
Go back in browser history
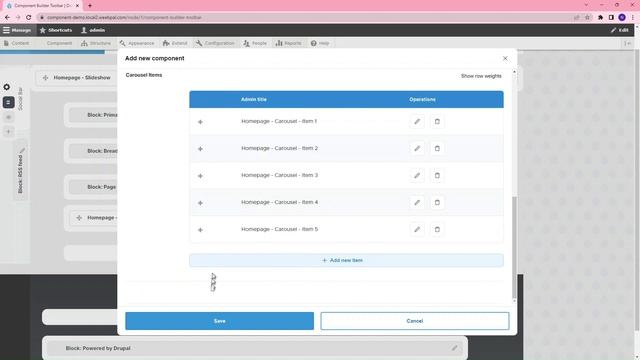[7, 18]
